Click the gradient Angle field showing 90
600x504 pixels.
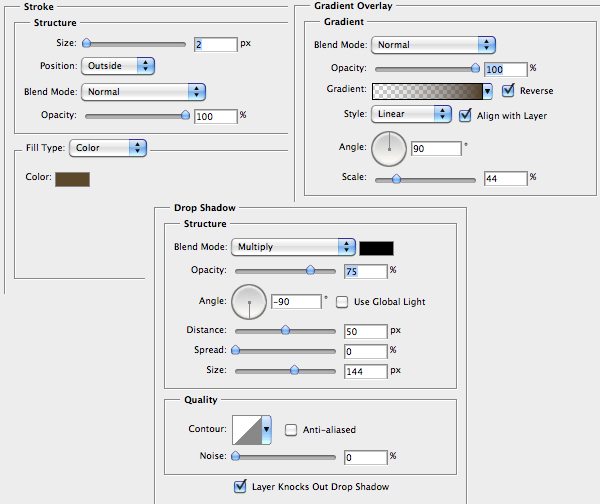(436, 148)
